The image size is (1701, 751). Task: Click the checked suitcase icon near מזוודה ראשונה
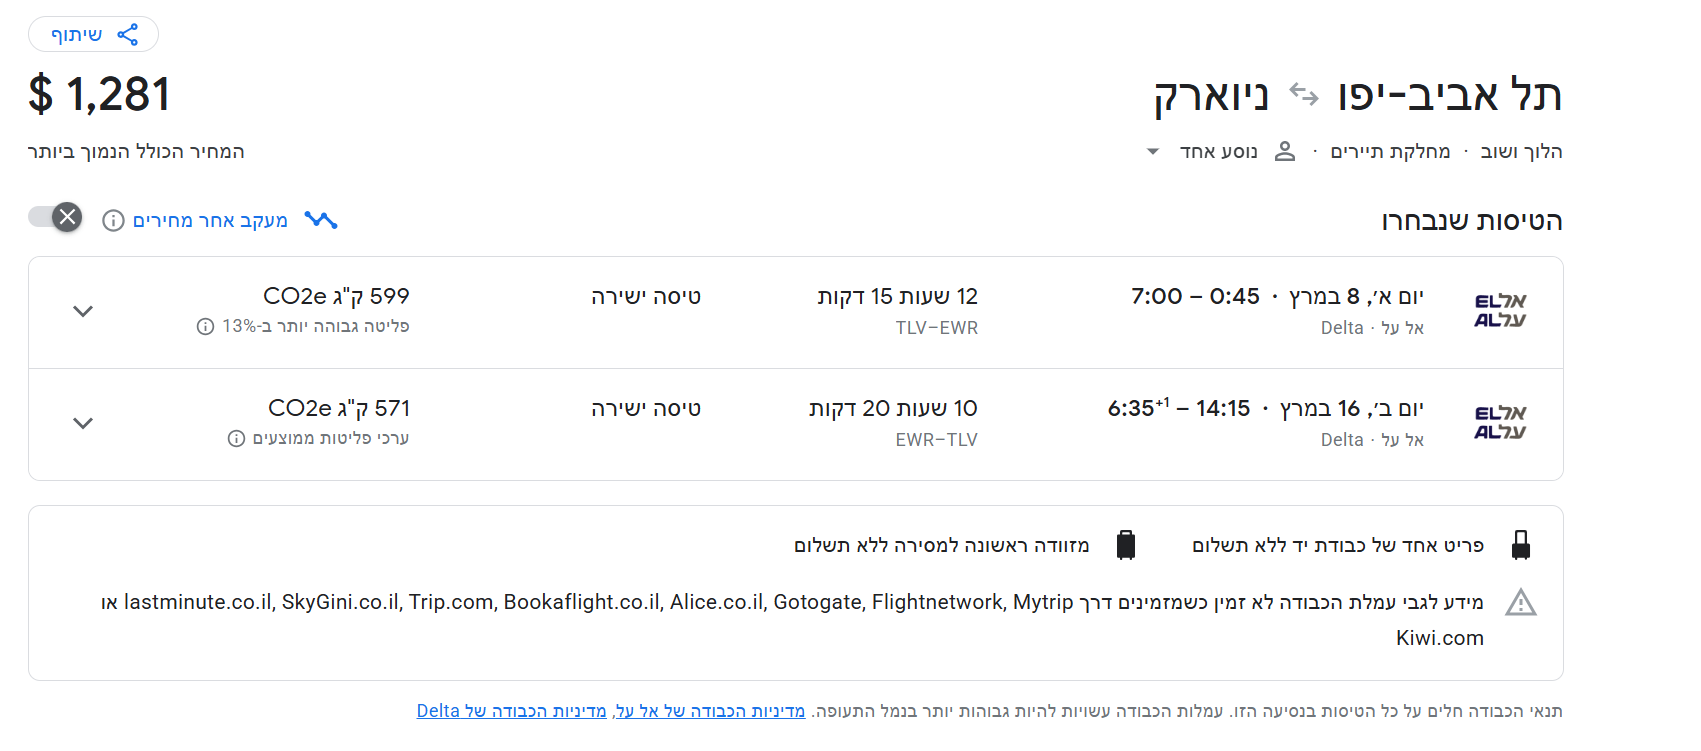click(x=1128, y=545)
